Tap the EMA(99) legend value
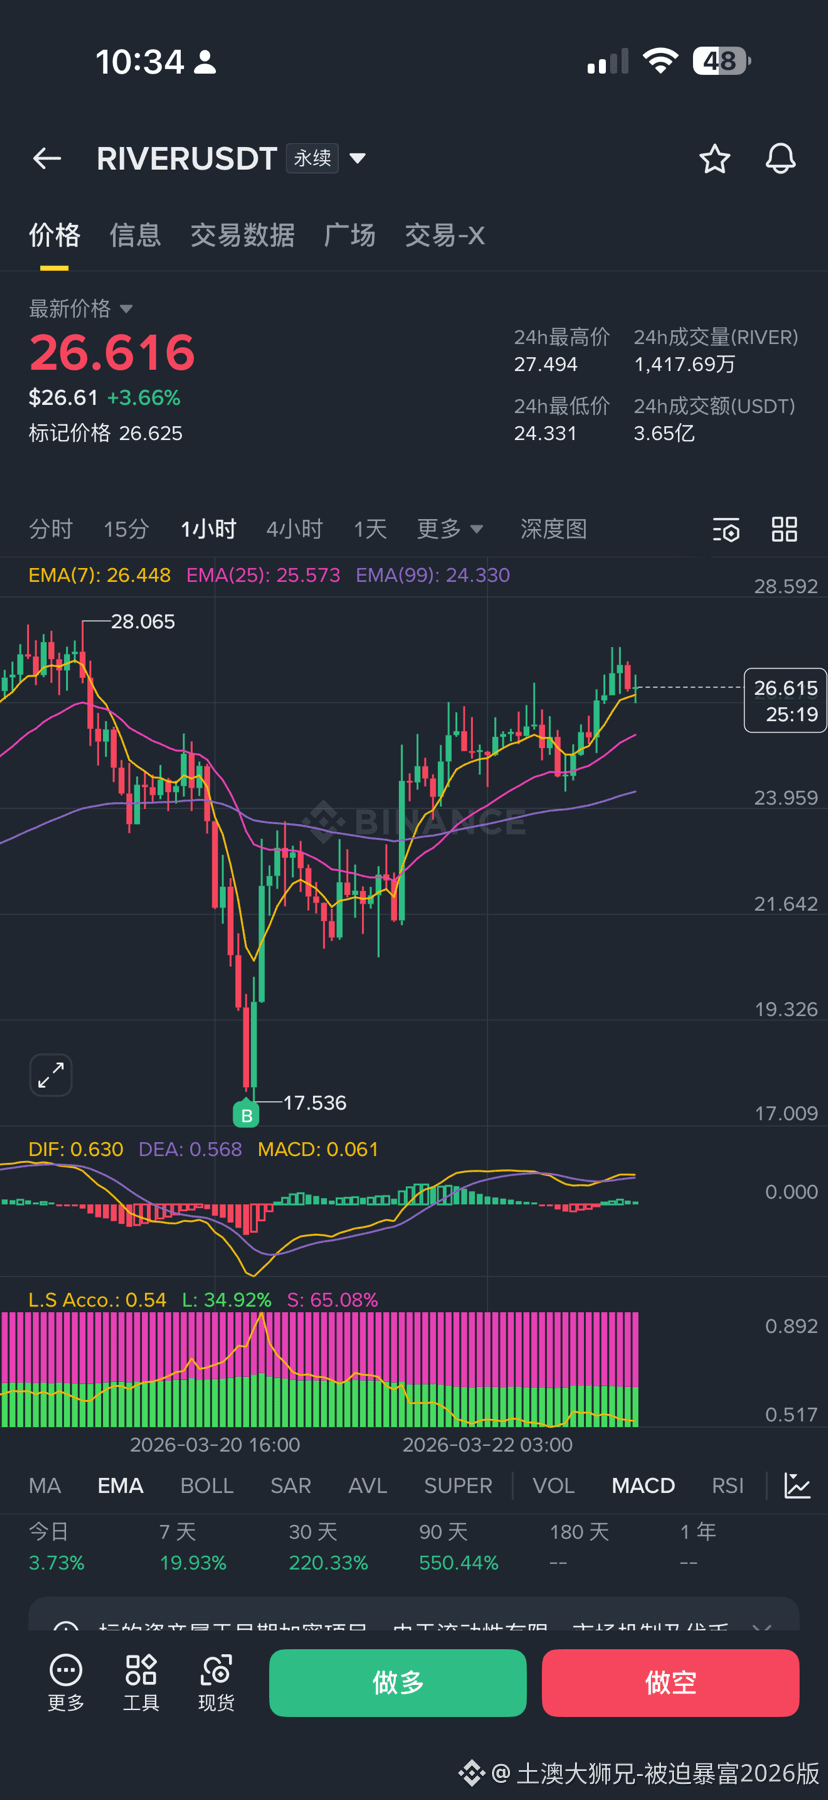Screen dimensions: 828x1800 pyautogui.click(x=433, y=575)
